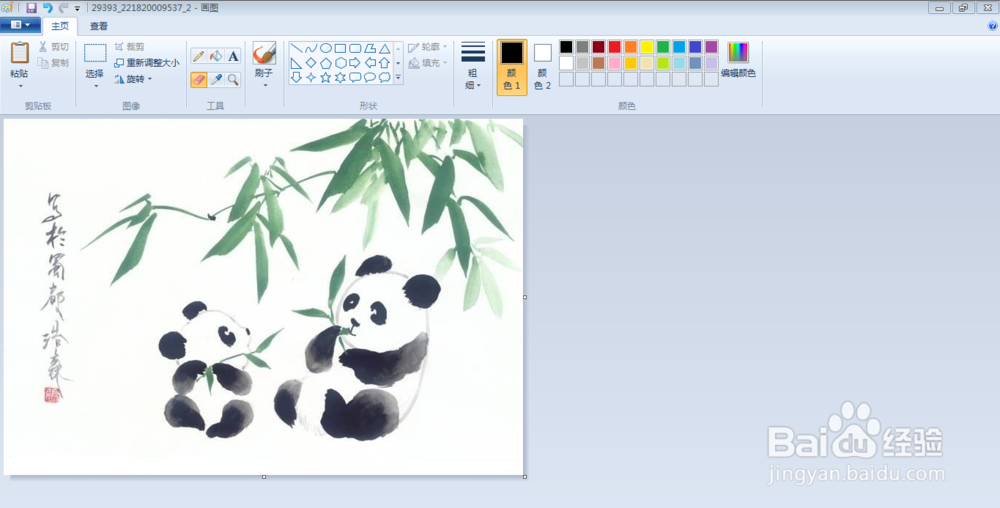
Task: Select the Magnifier tool
Action: (x=233, y=80)
